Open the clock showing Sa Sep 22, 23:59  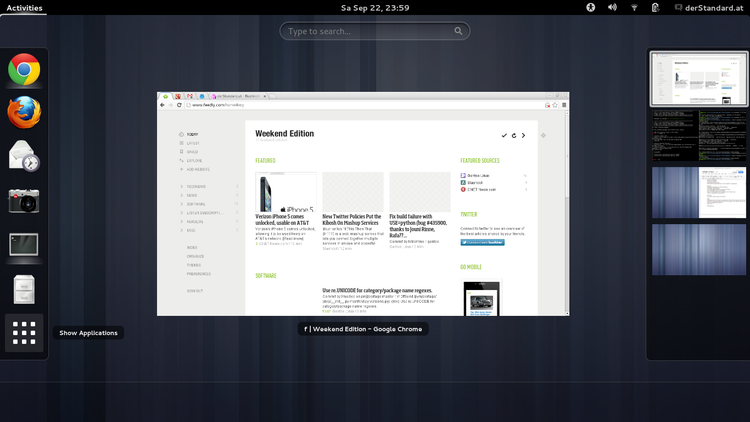375,7
